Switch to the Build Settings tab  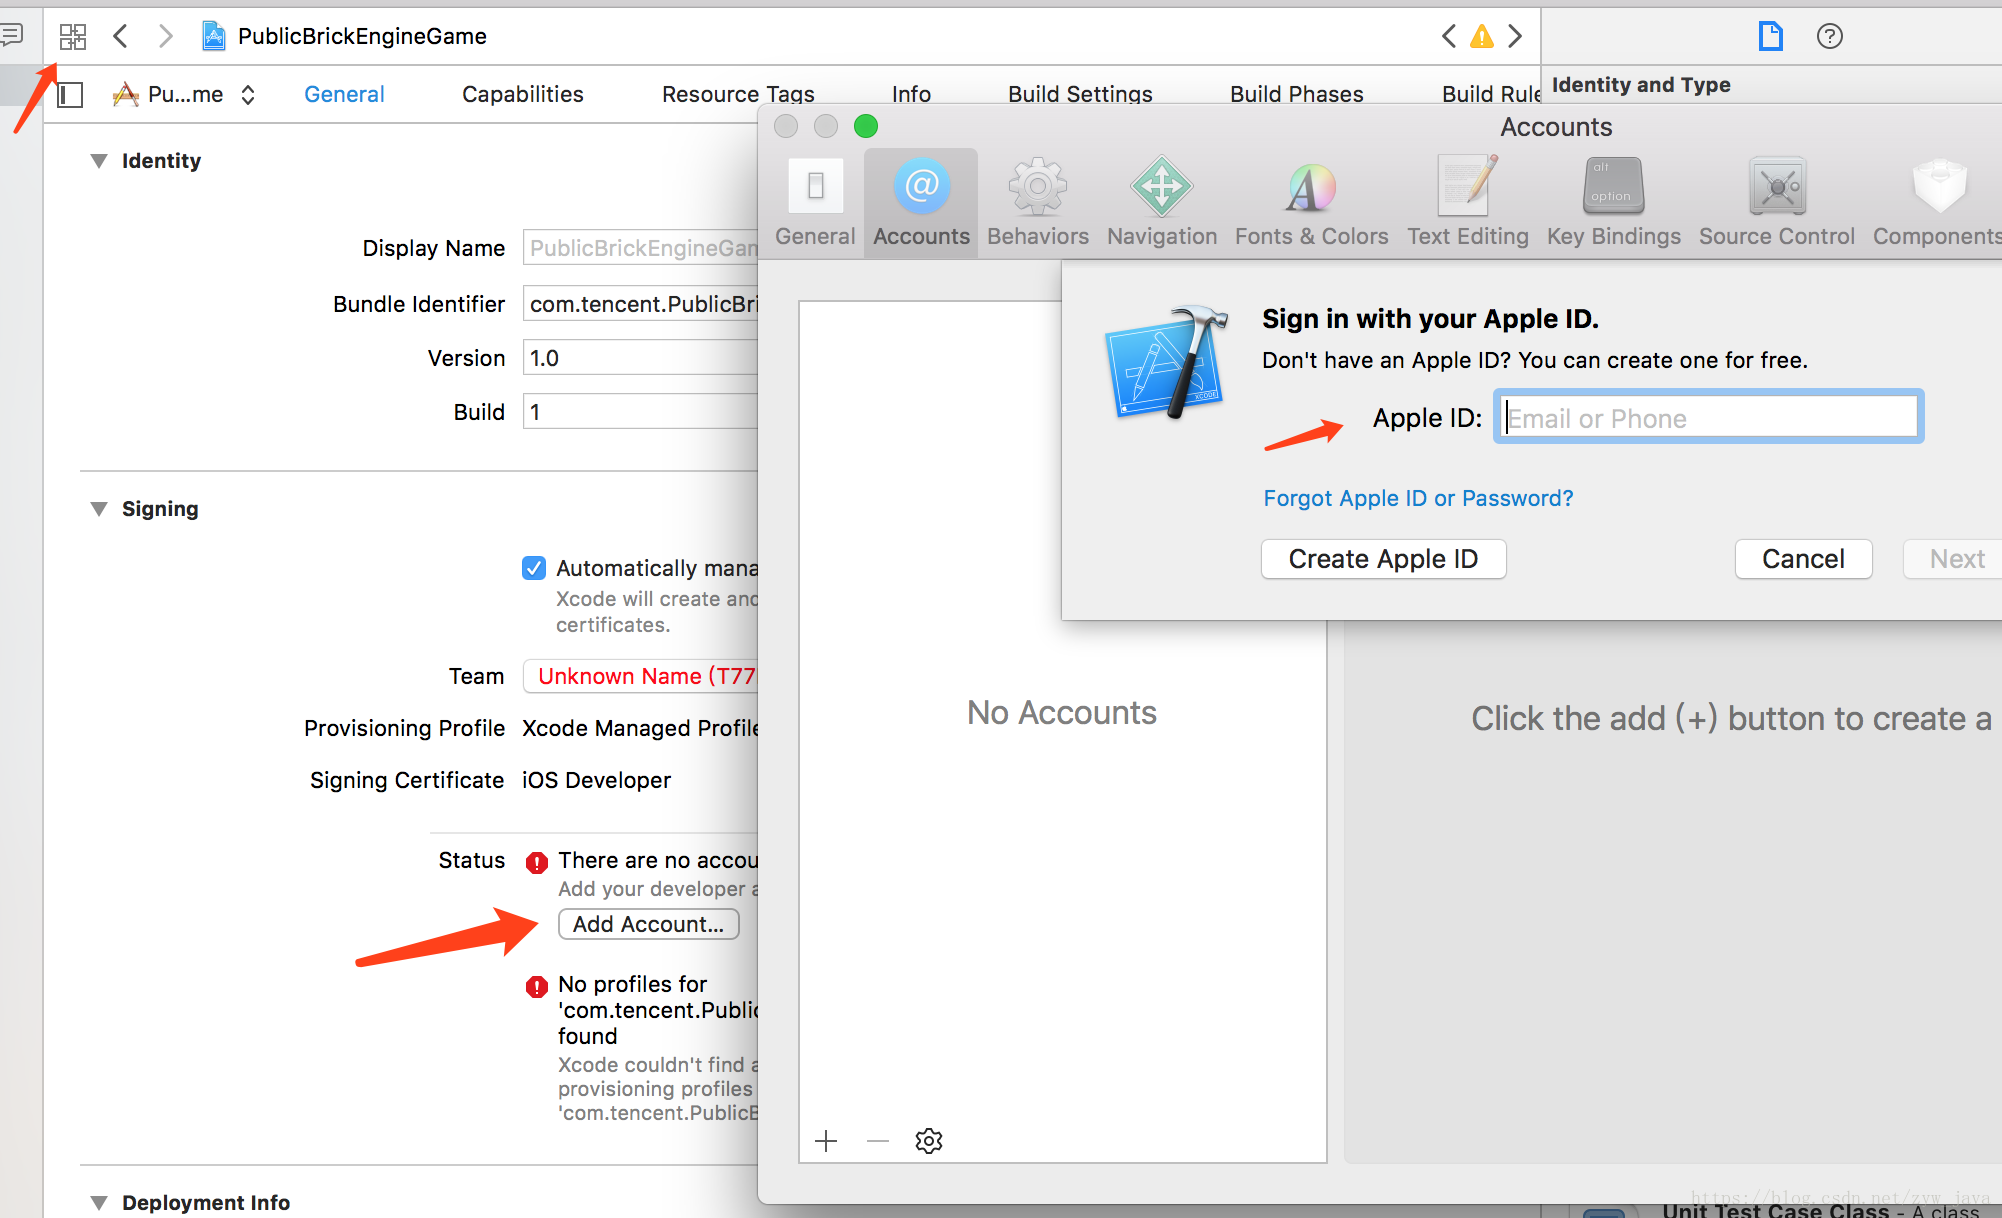(1079, 94)
